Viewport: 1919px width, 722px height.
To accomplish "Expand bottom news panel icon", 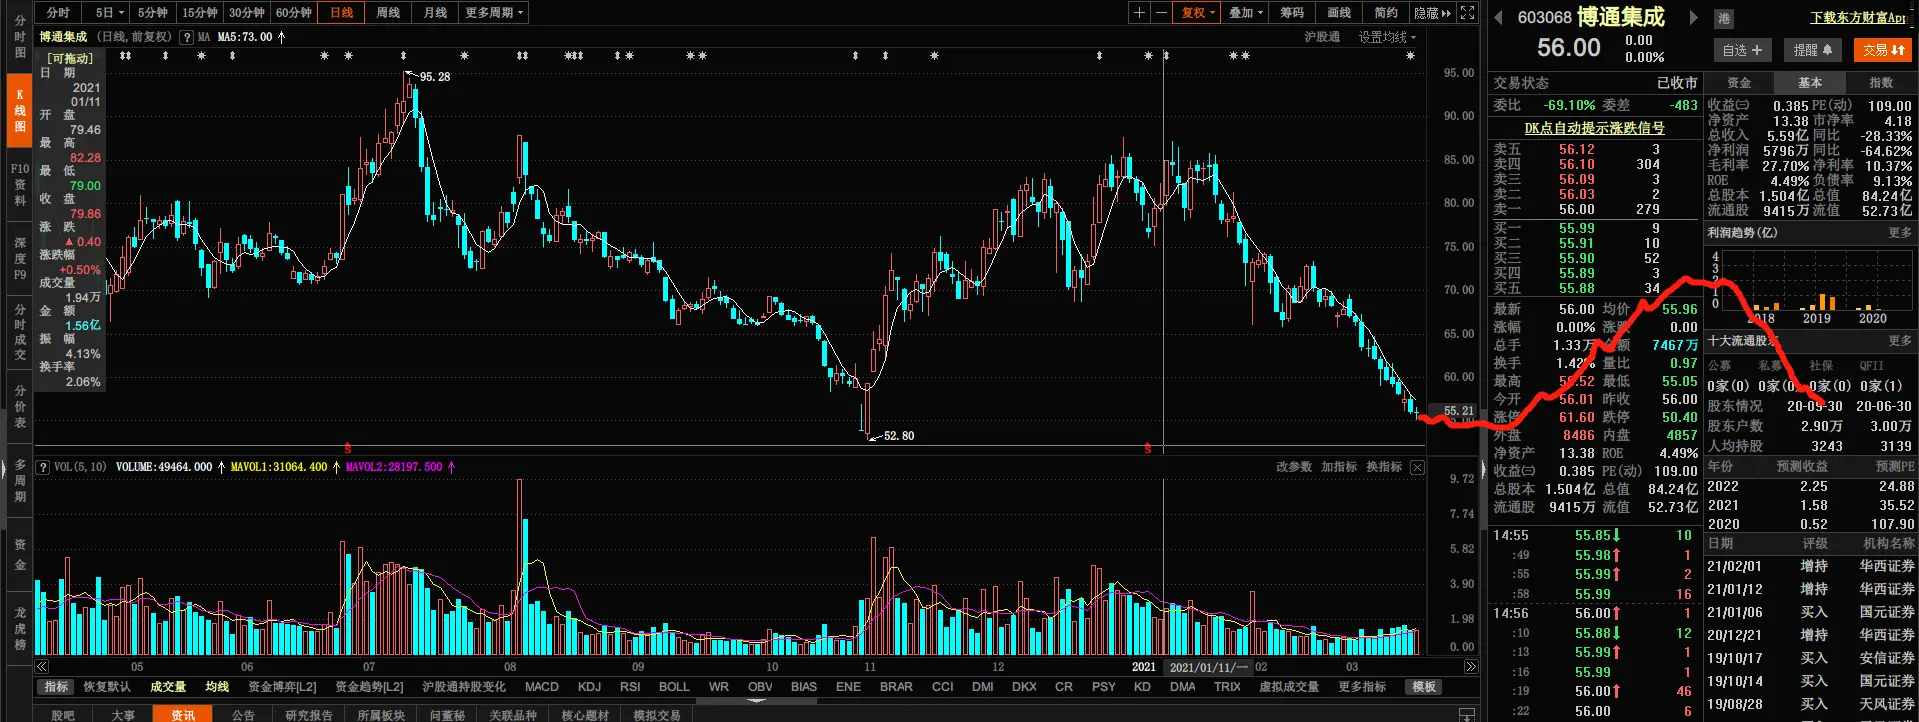I will [x=1467, y=714].
